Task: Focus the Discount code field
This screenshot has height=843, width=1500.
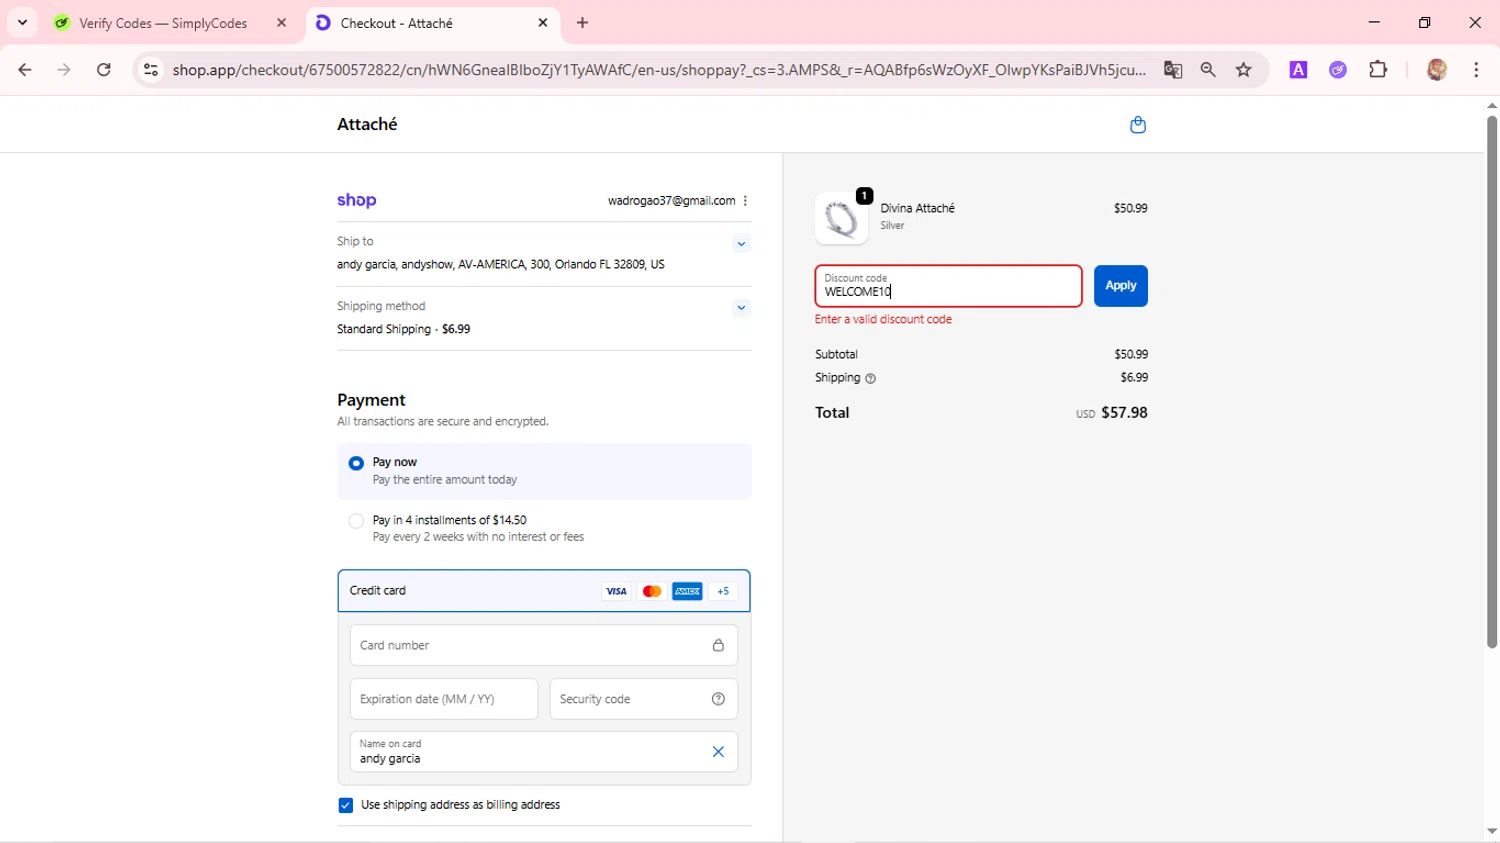Action: pyautogui.click(x=948, y=286)
